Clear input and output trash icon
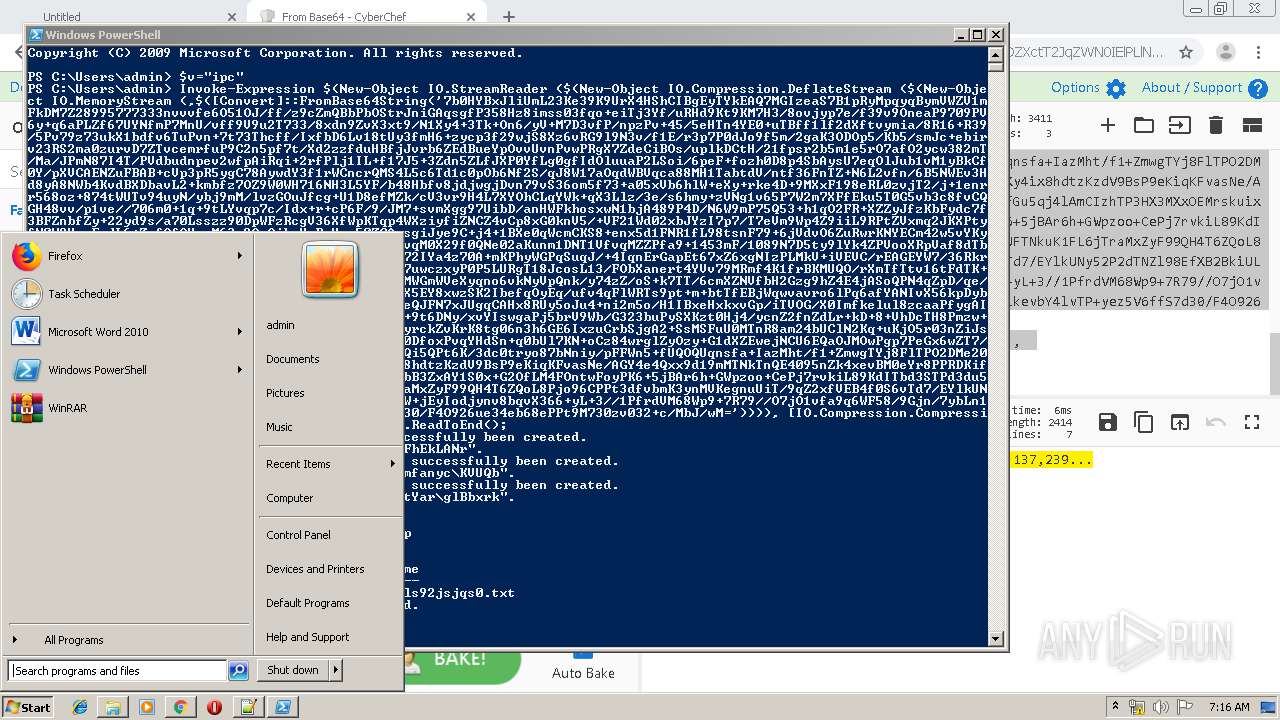 point(1216,125)
